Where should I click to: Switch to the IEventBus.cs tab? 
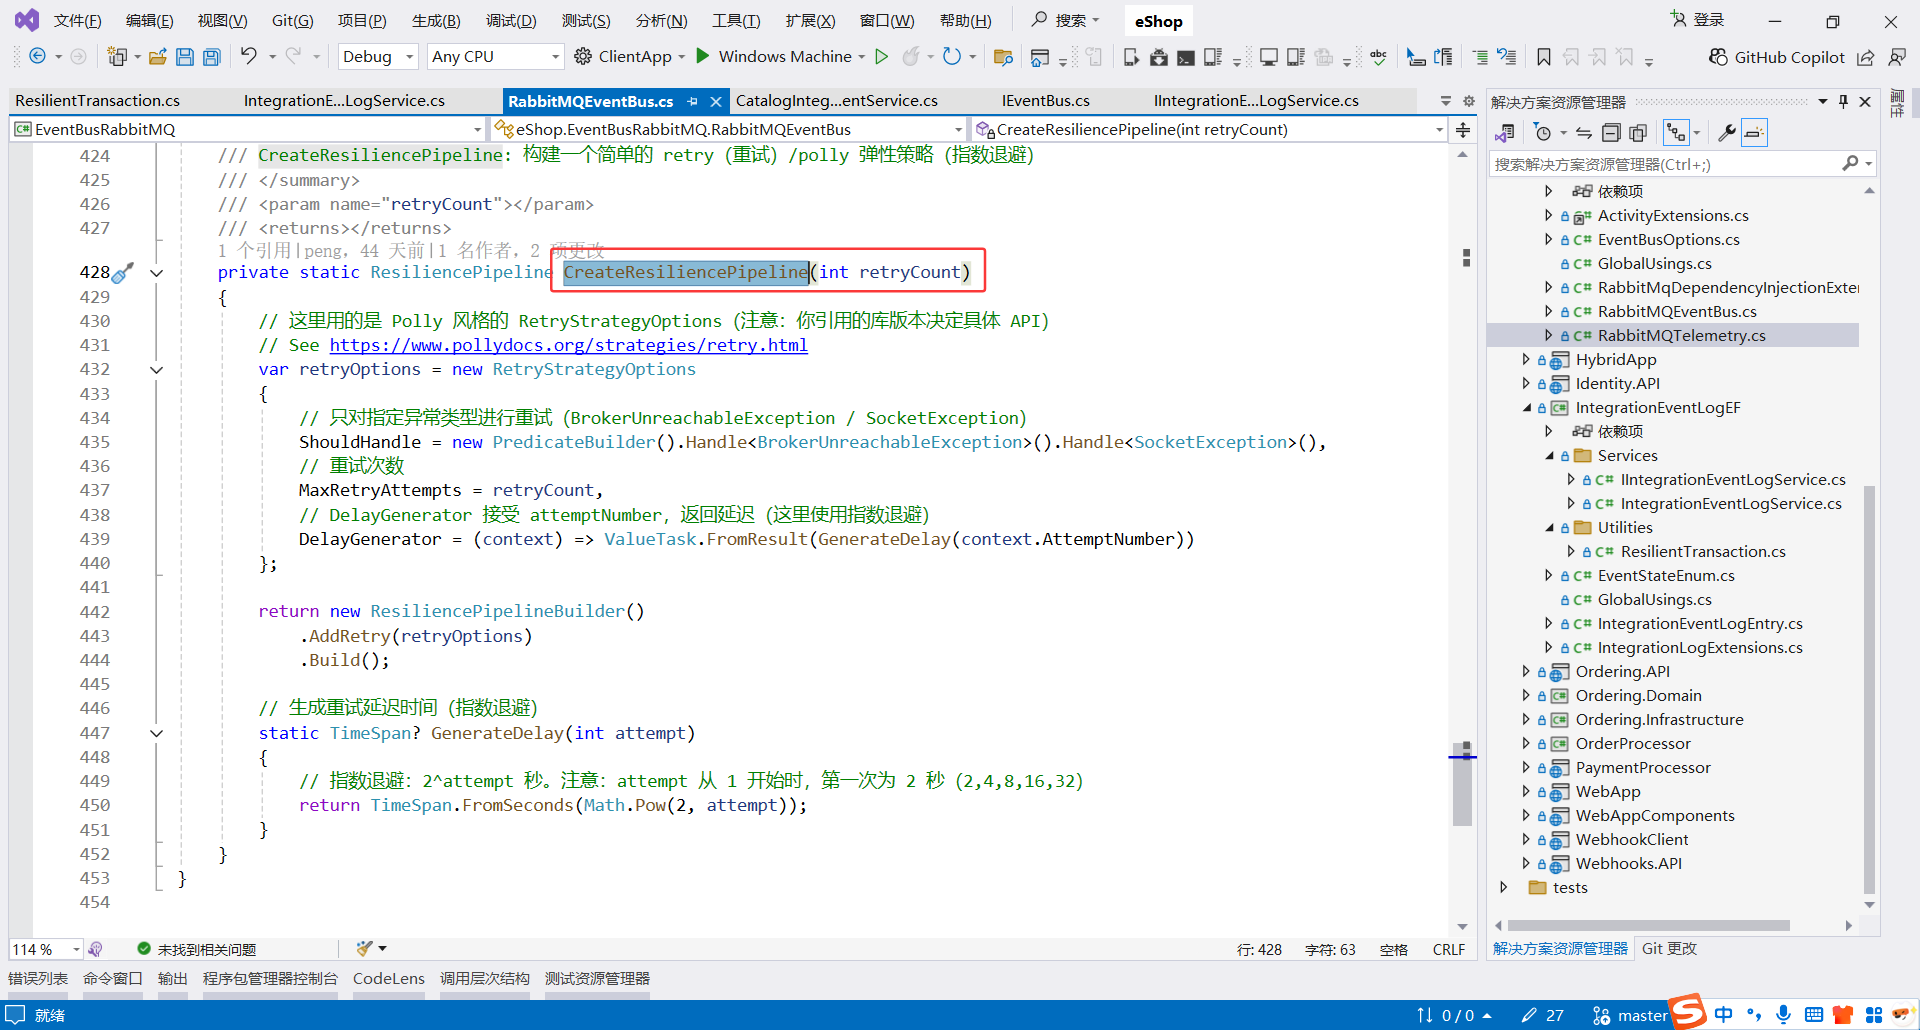coord(1046,100)
